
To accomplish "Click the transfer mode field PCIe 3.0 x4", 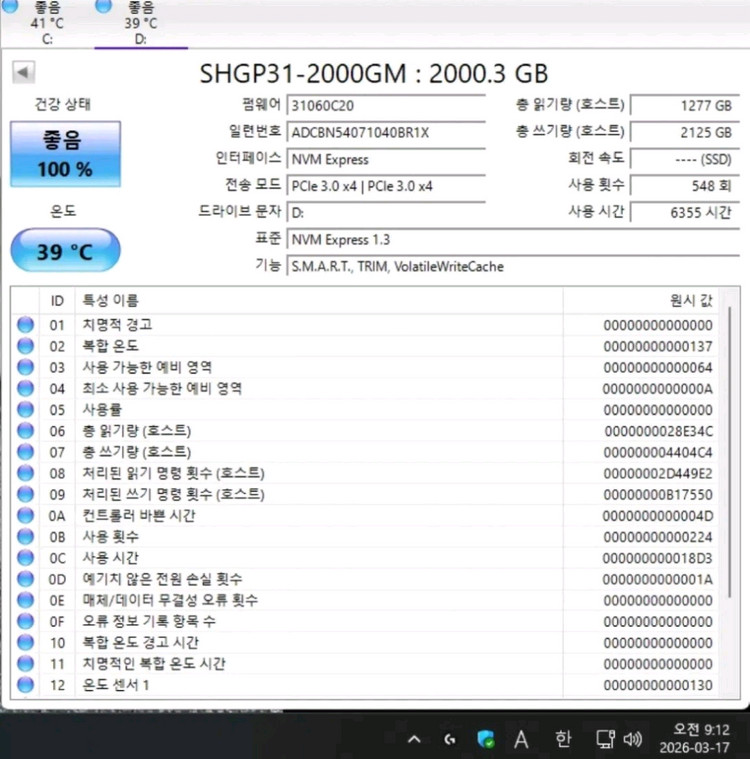I will tap(386, 186).
